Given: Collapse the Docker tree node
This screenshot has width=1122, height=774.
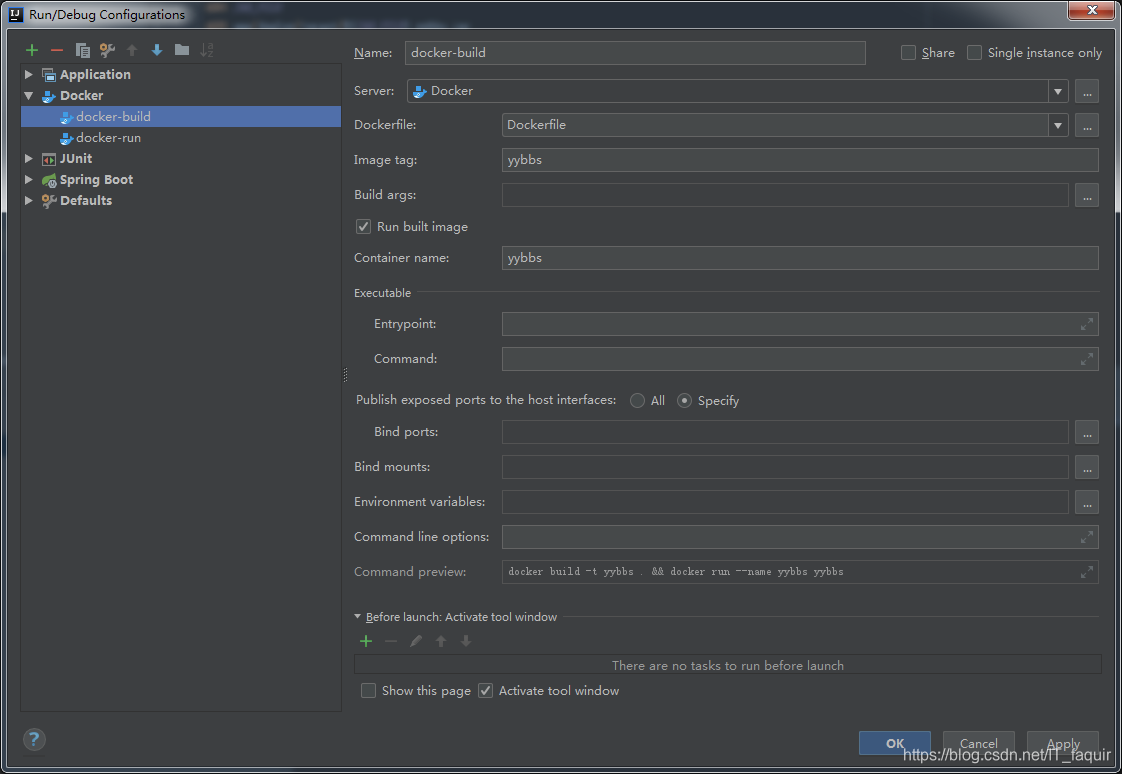Looking at the screenshot, I should coord(29,95).
